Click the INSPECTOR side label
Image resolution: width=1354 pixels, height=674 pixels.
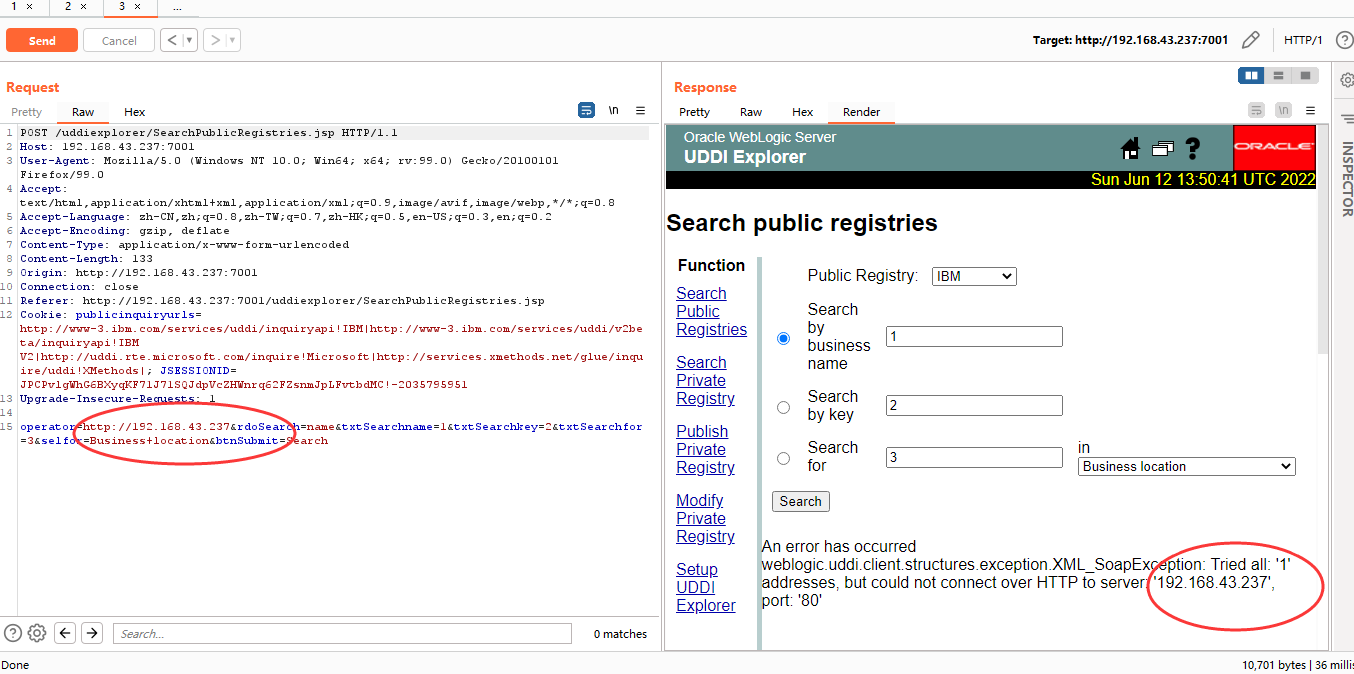click(x=1346, y=179)
